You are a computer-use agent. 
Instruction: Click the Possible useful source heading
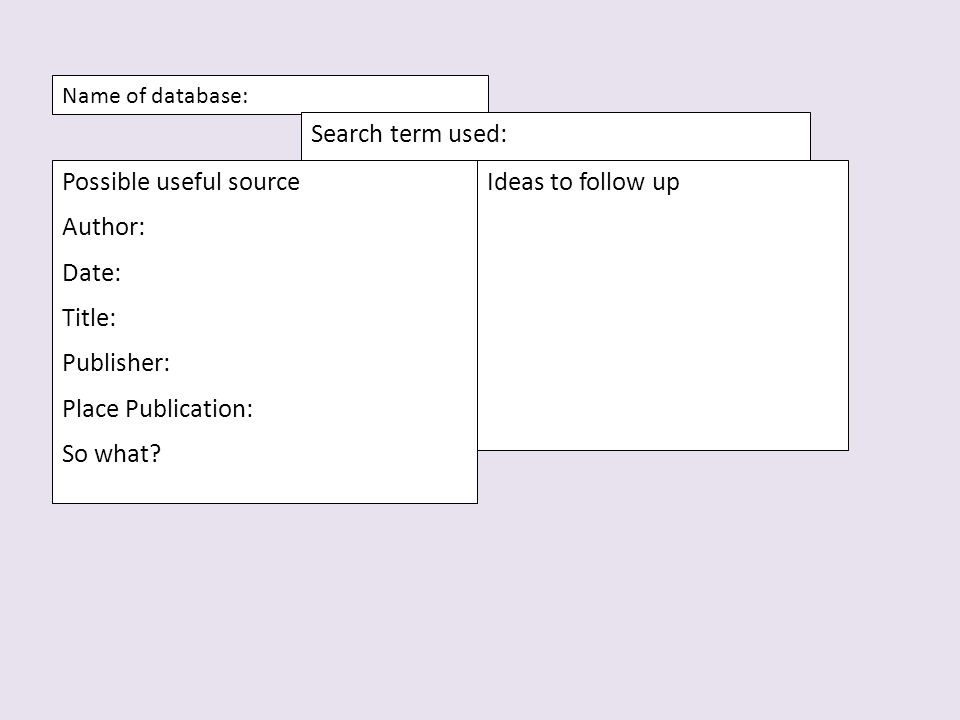[x=181, y=182]
